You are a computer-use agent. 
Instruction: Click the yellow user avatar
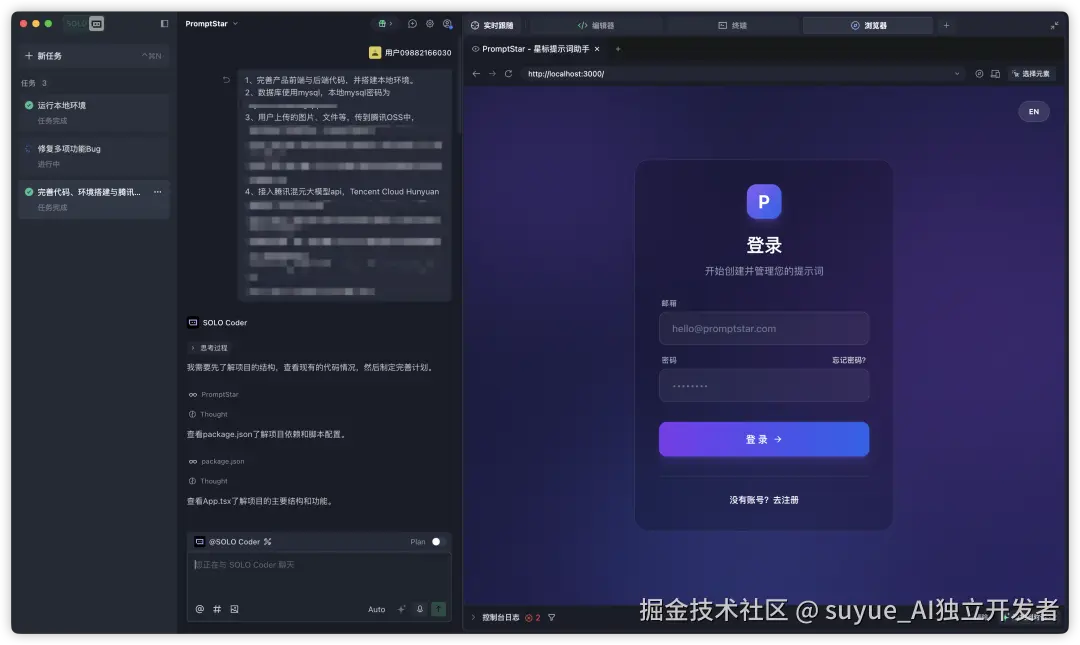[375, 52]
